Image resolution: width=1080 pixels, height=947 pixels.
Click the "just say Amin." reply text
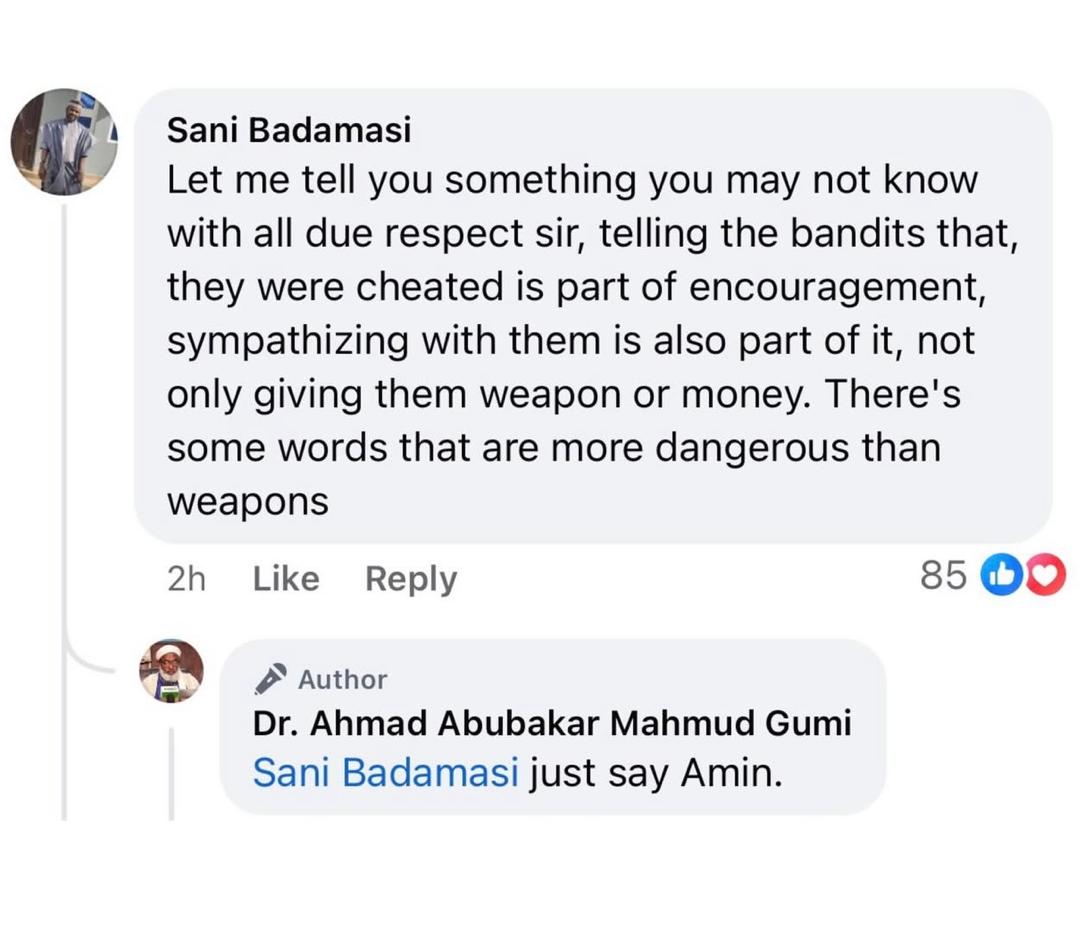tap(653, 773)
